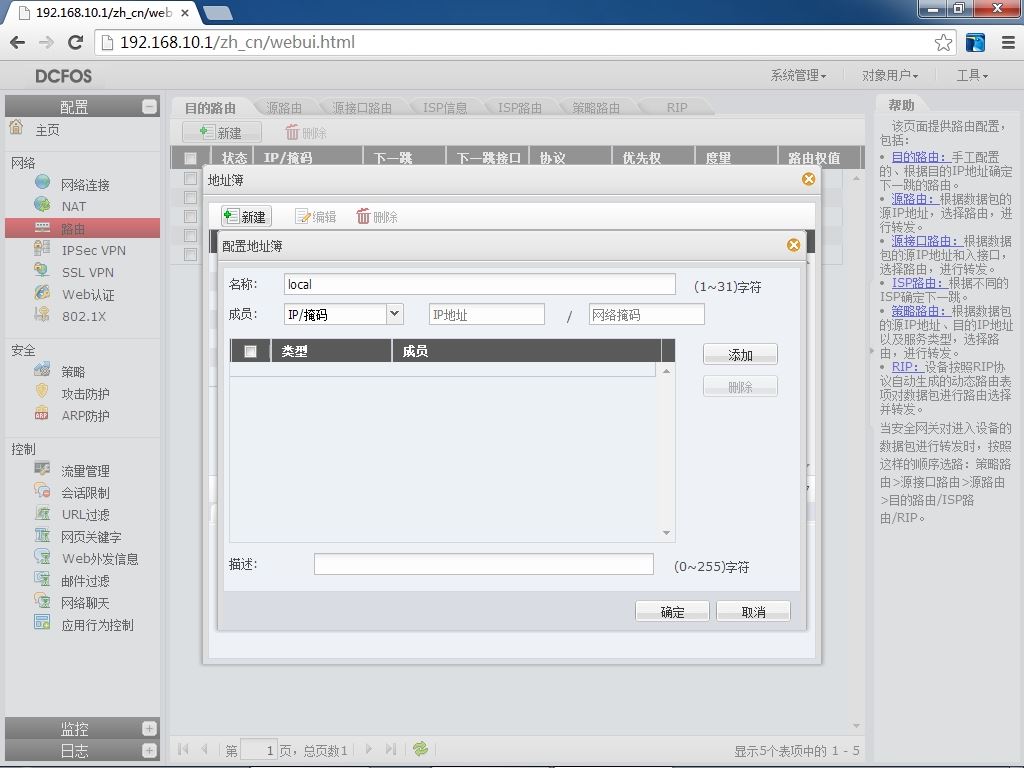This screenshot has width=1024, height=768.
Task: Switch to the 策略路由 tab
Action: [596, 108]
